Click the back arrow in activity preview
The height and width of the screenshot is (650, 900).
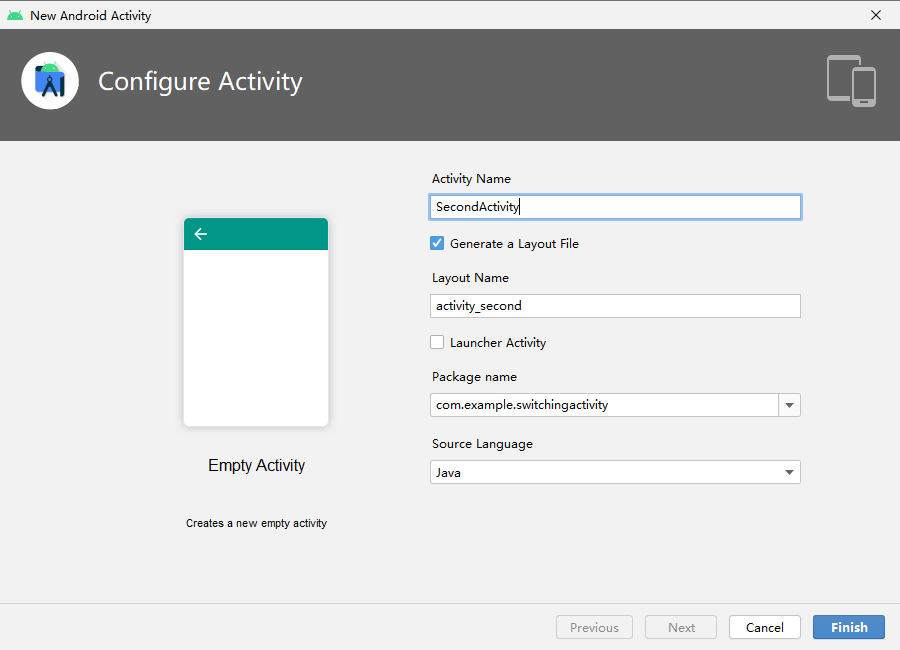(x=200, y=234)
